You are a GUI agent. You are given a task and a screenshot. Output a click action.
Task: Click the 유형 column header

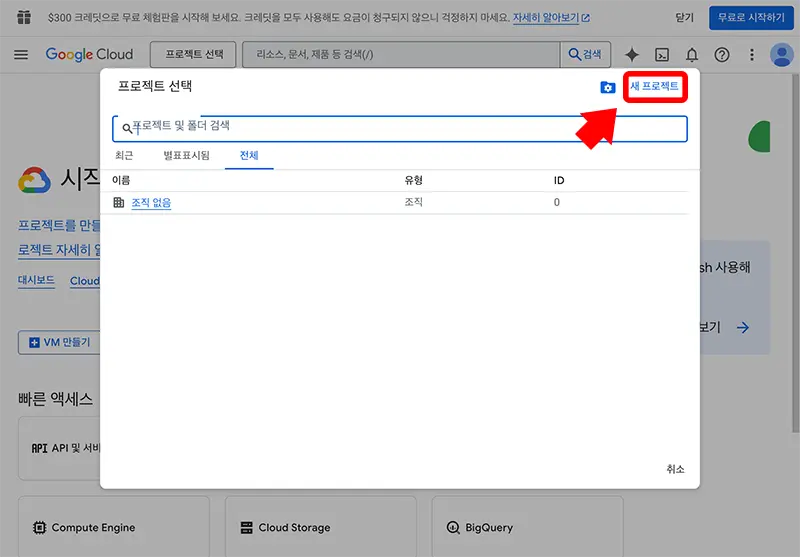(x=413, y=181)
